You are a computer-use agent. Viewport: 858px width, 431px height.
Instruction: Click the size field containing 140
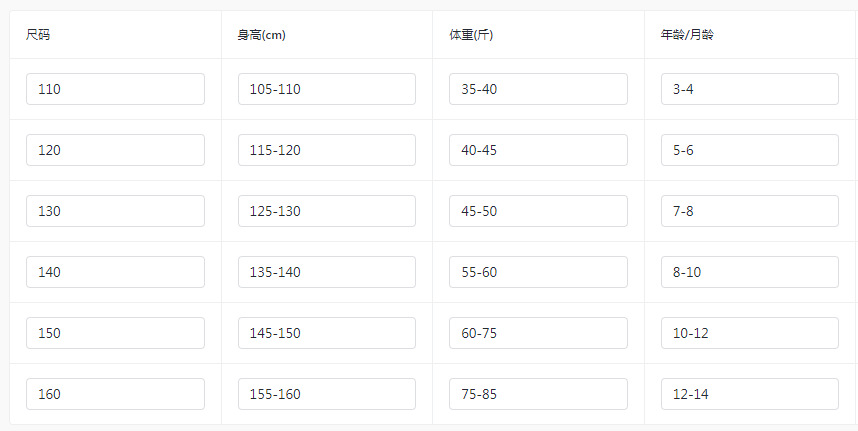115,272
